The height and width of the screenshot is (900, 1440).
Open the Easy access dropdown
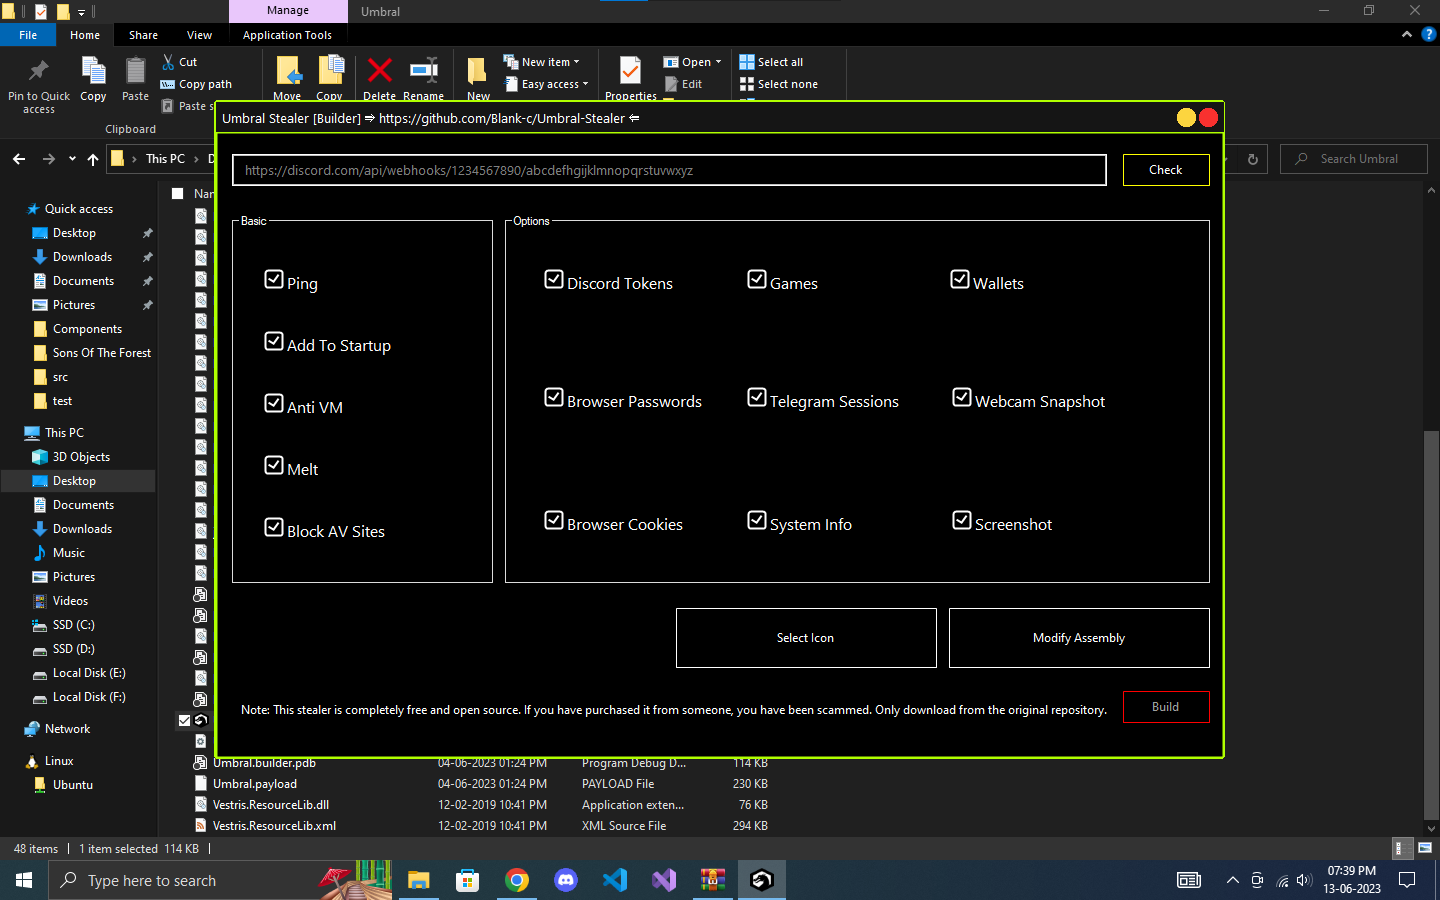584,84
